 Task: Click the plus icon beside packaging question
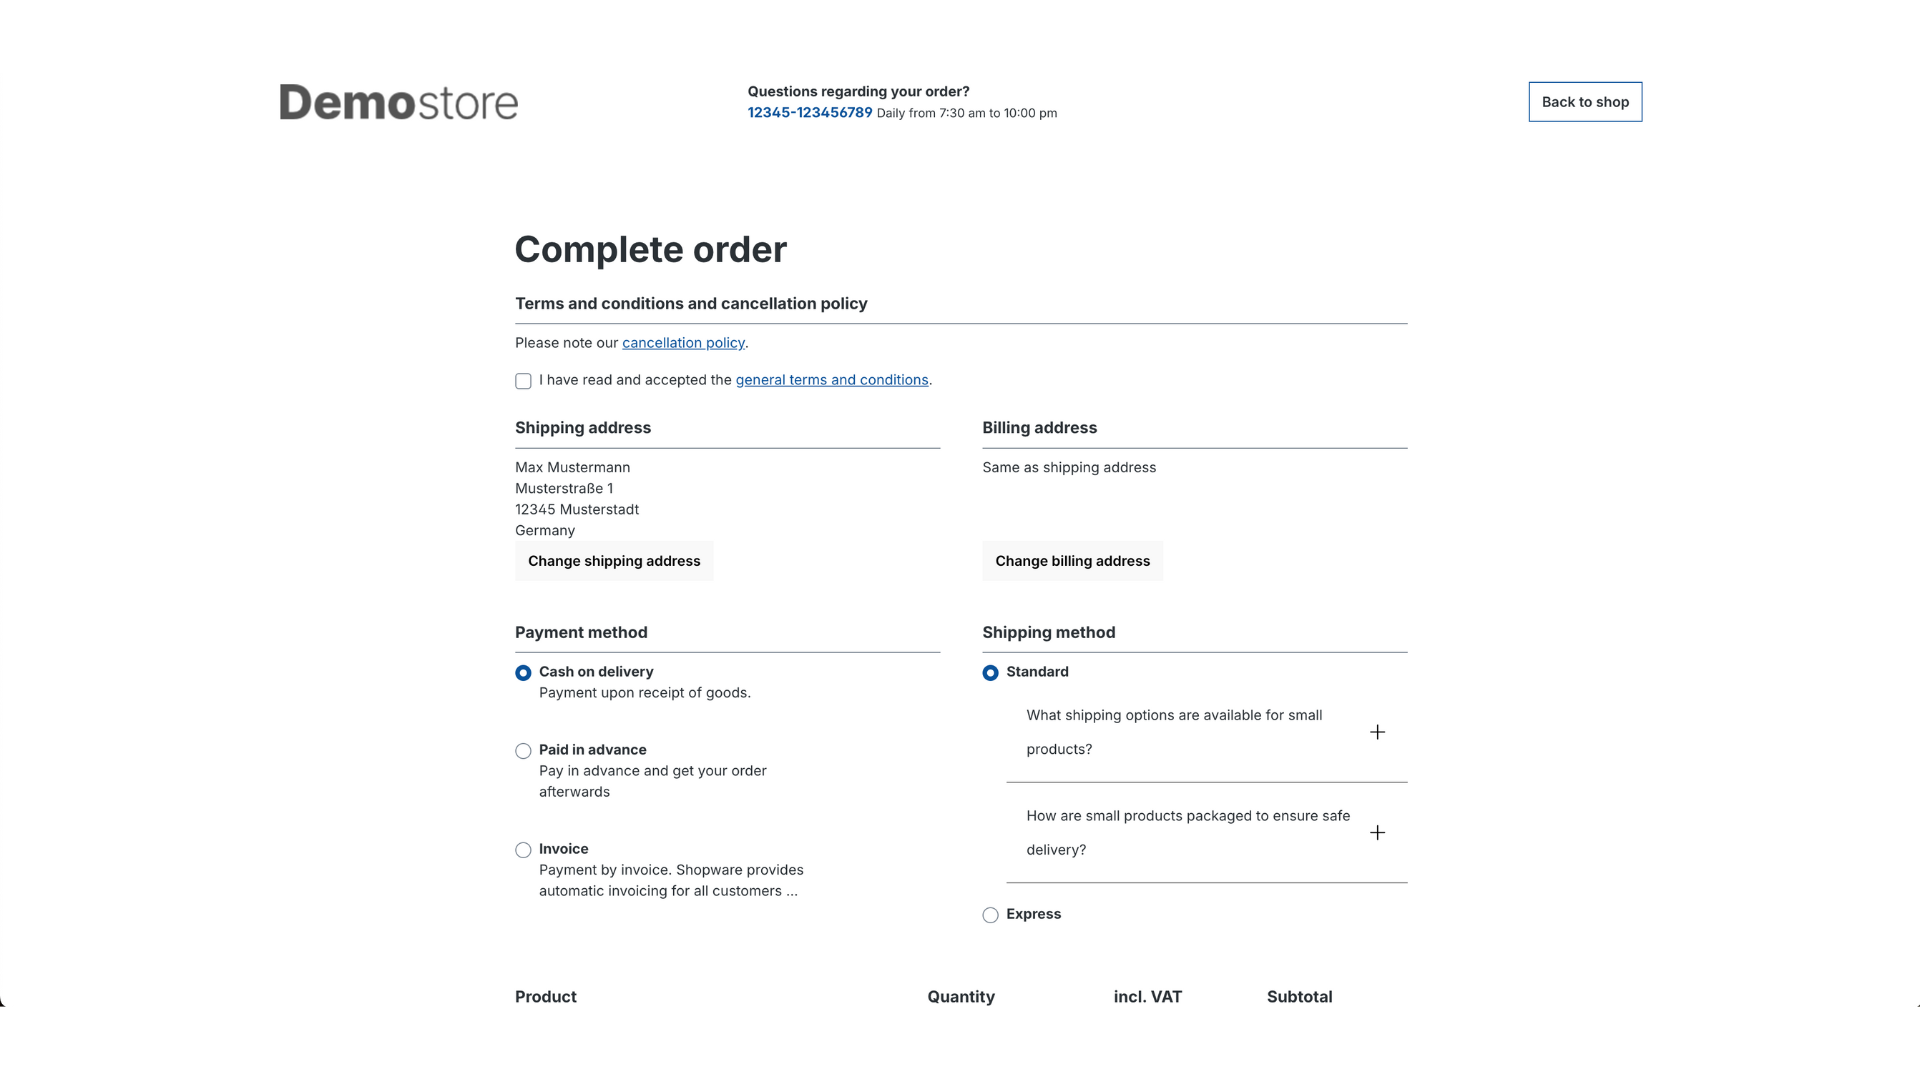point(1377,833)
